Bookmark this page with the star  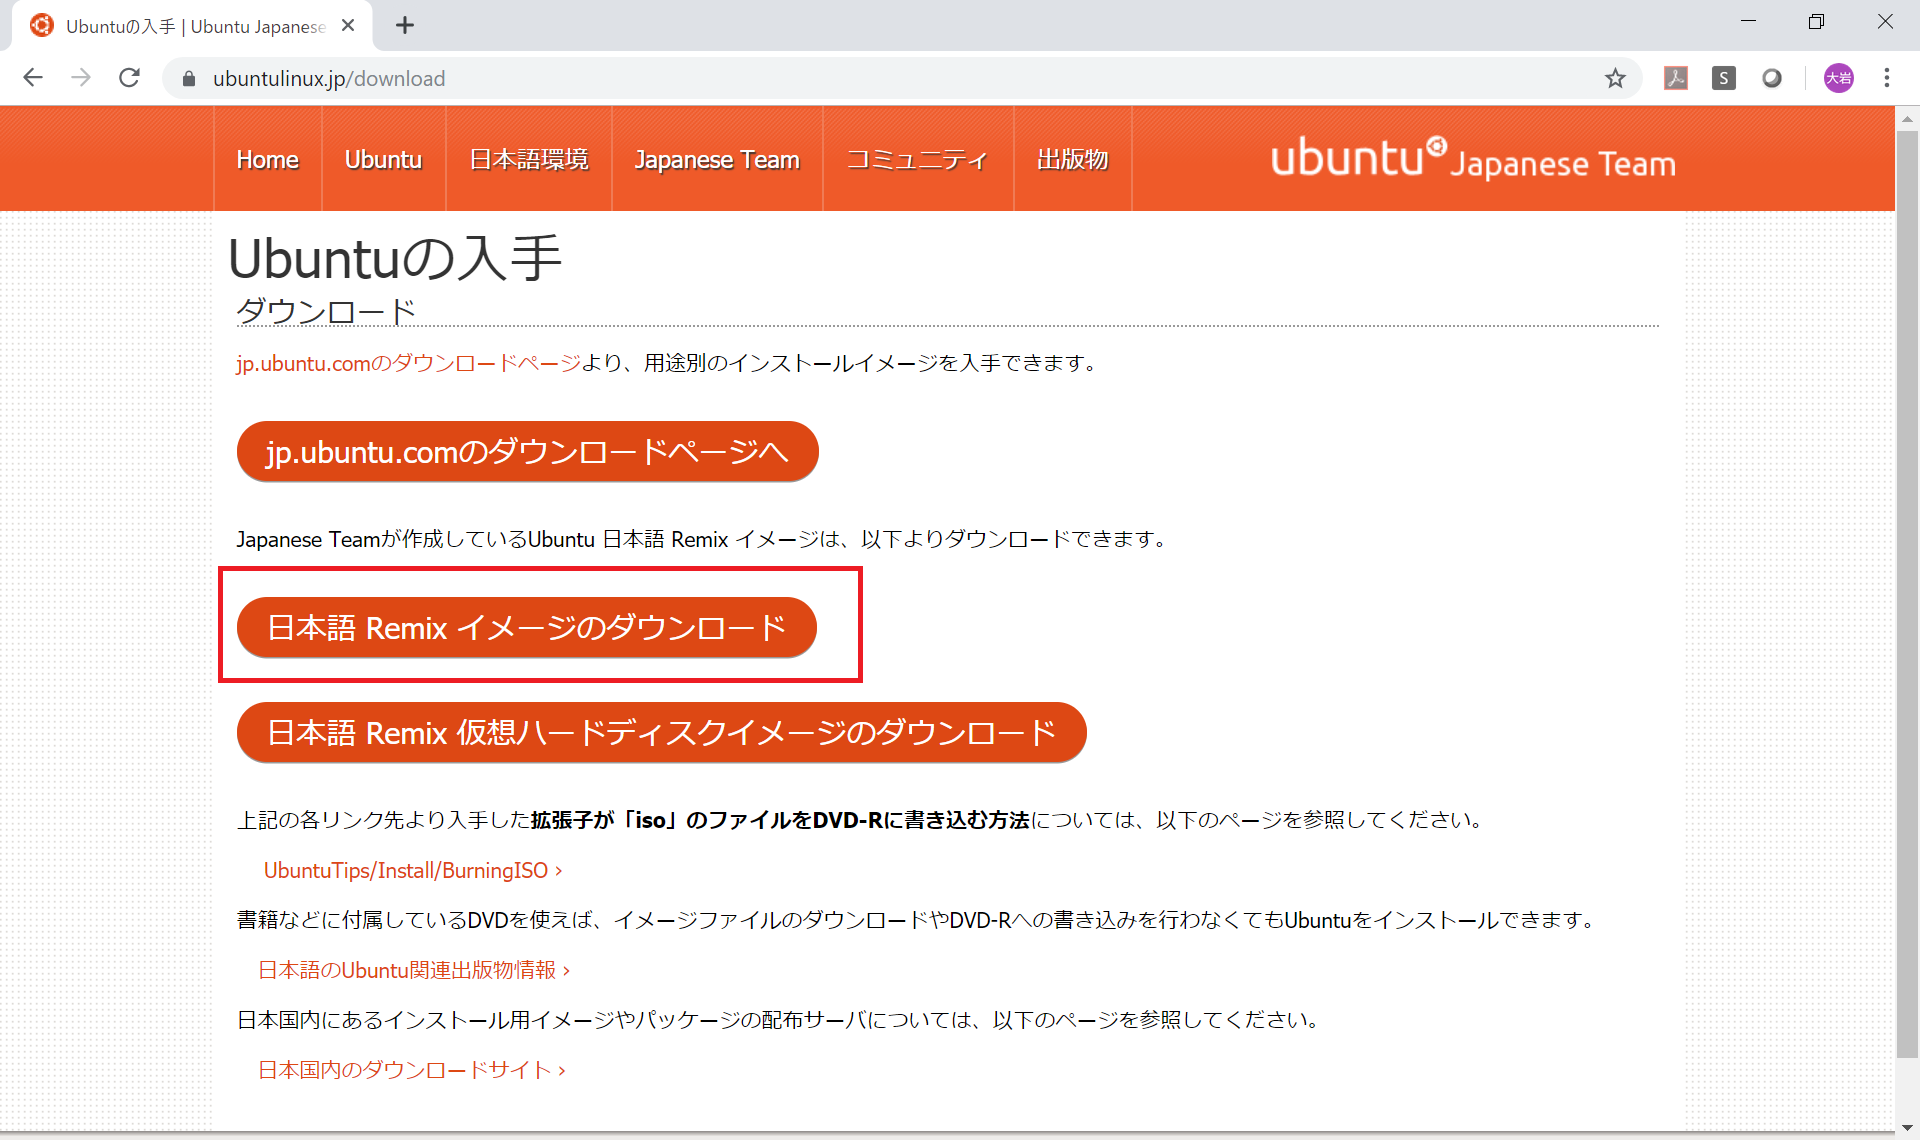click(1615, 78)
